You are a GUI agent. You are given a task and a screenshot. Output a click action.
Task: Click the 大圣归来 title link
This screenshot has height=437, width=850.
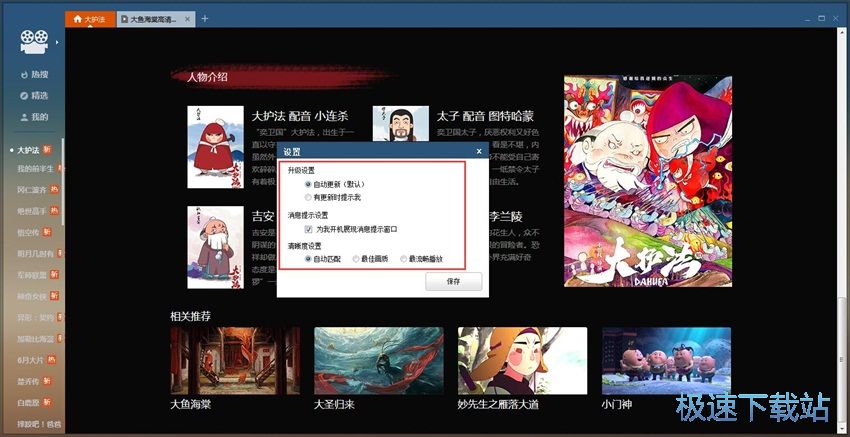[334, 404]
